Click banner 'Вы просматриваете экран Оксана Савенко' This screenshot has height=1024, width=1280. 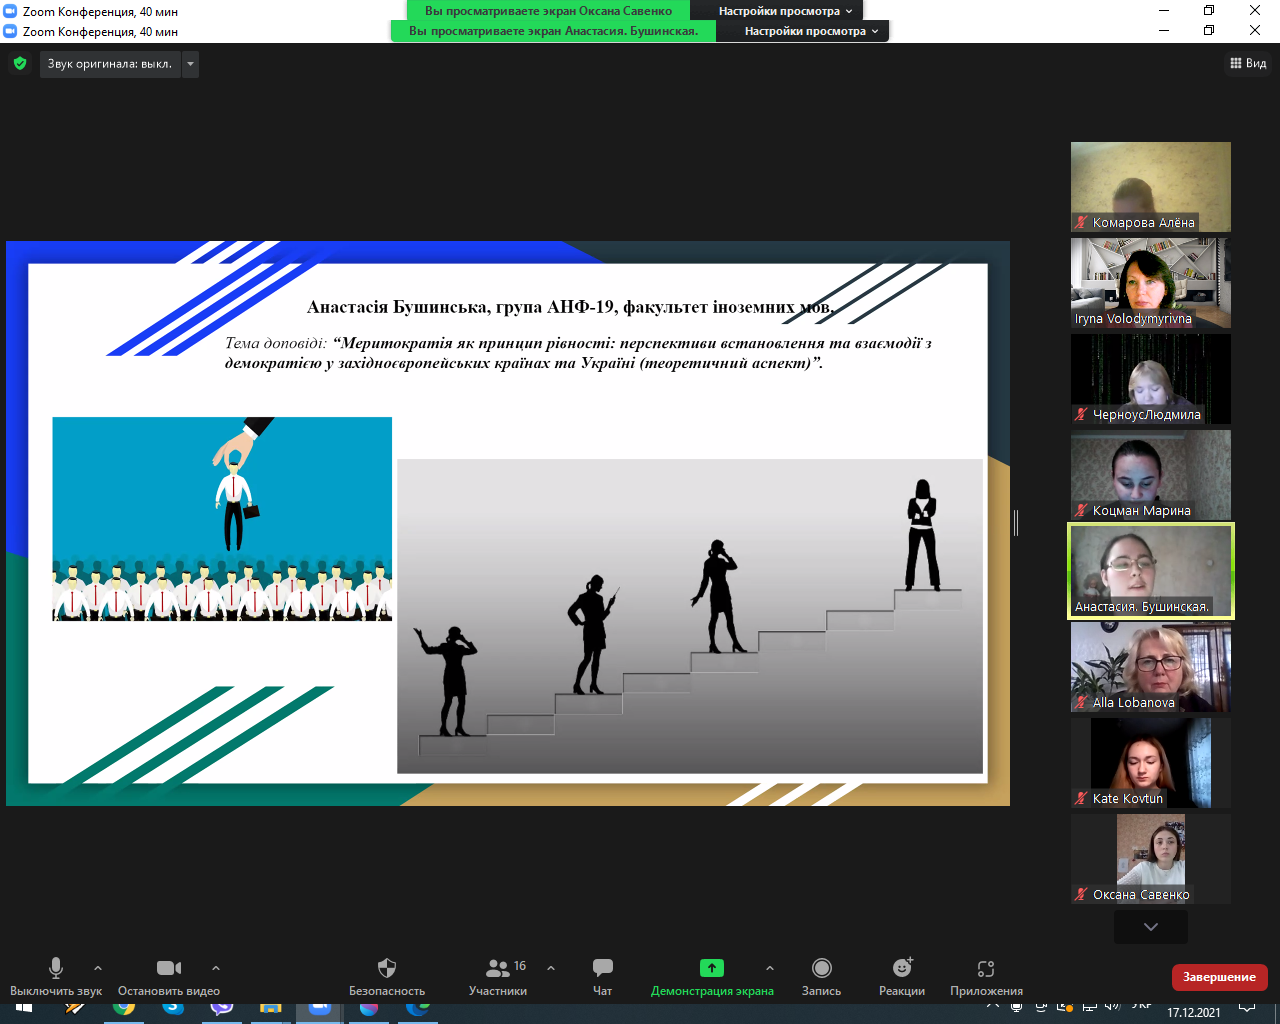pyautogui.click(x=548, y=11)
